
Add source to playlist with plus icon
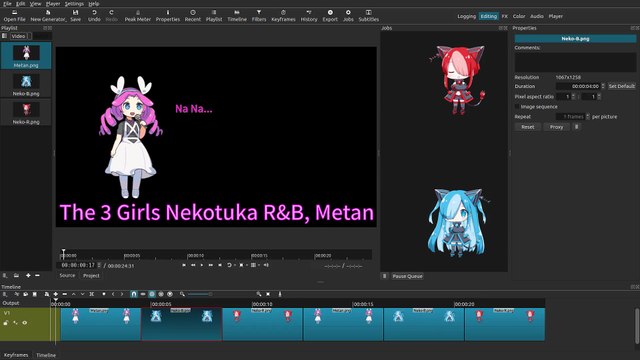click(28, 276)
